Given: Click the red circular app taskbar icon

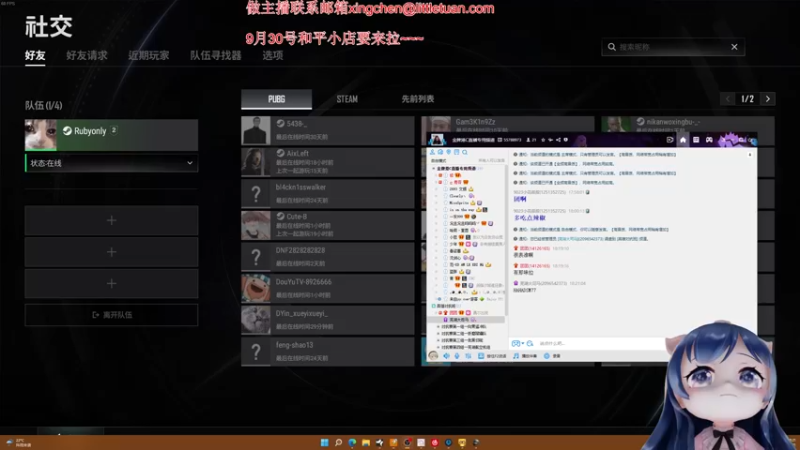Looking at the screenshot, I should [435, 442].
